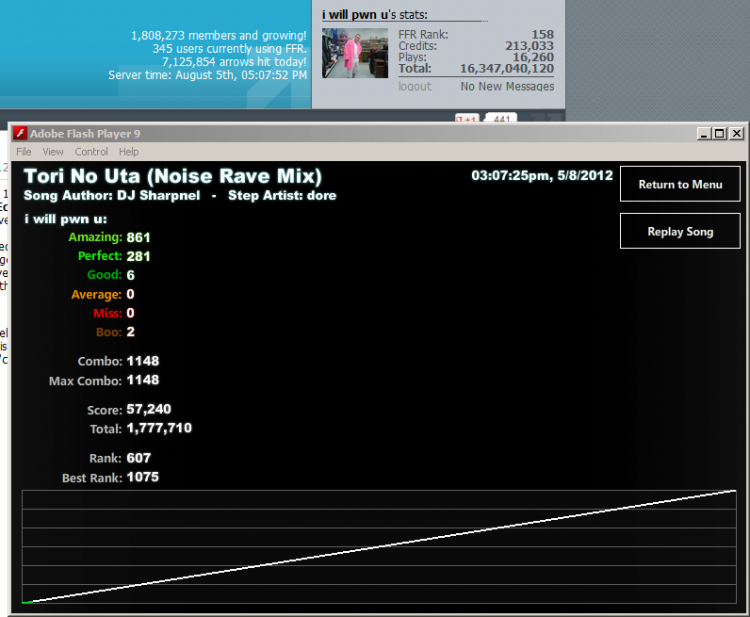Minimize the Flash Player window
Screen dimensions: 750x617
click(704, 133)
